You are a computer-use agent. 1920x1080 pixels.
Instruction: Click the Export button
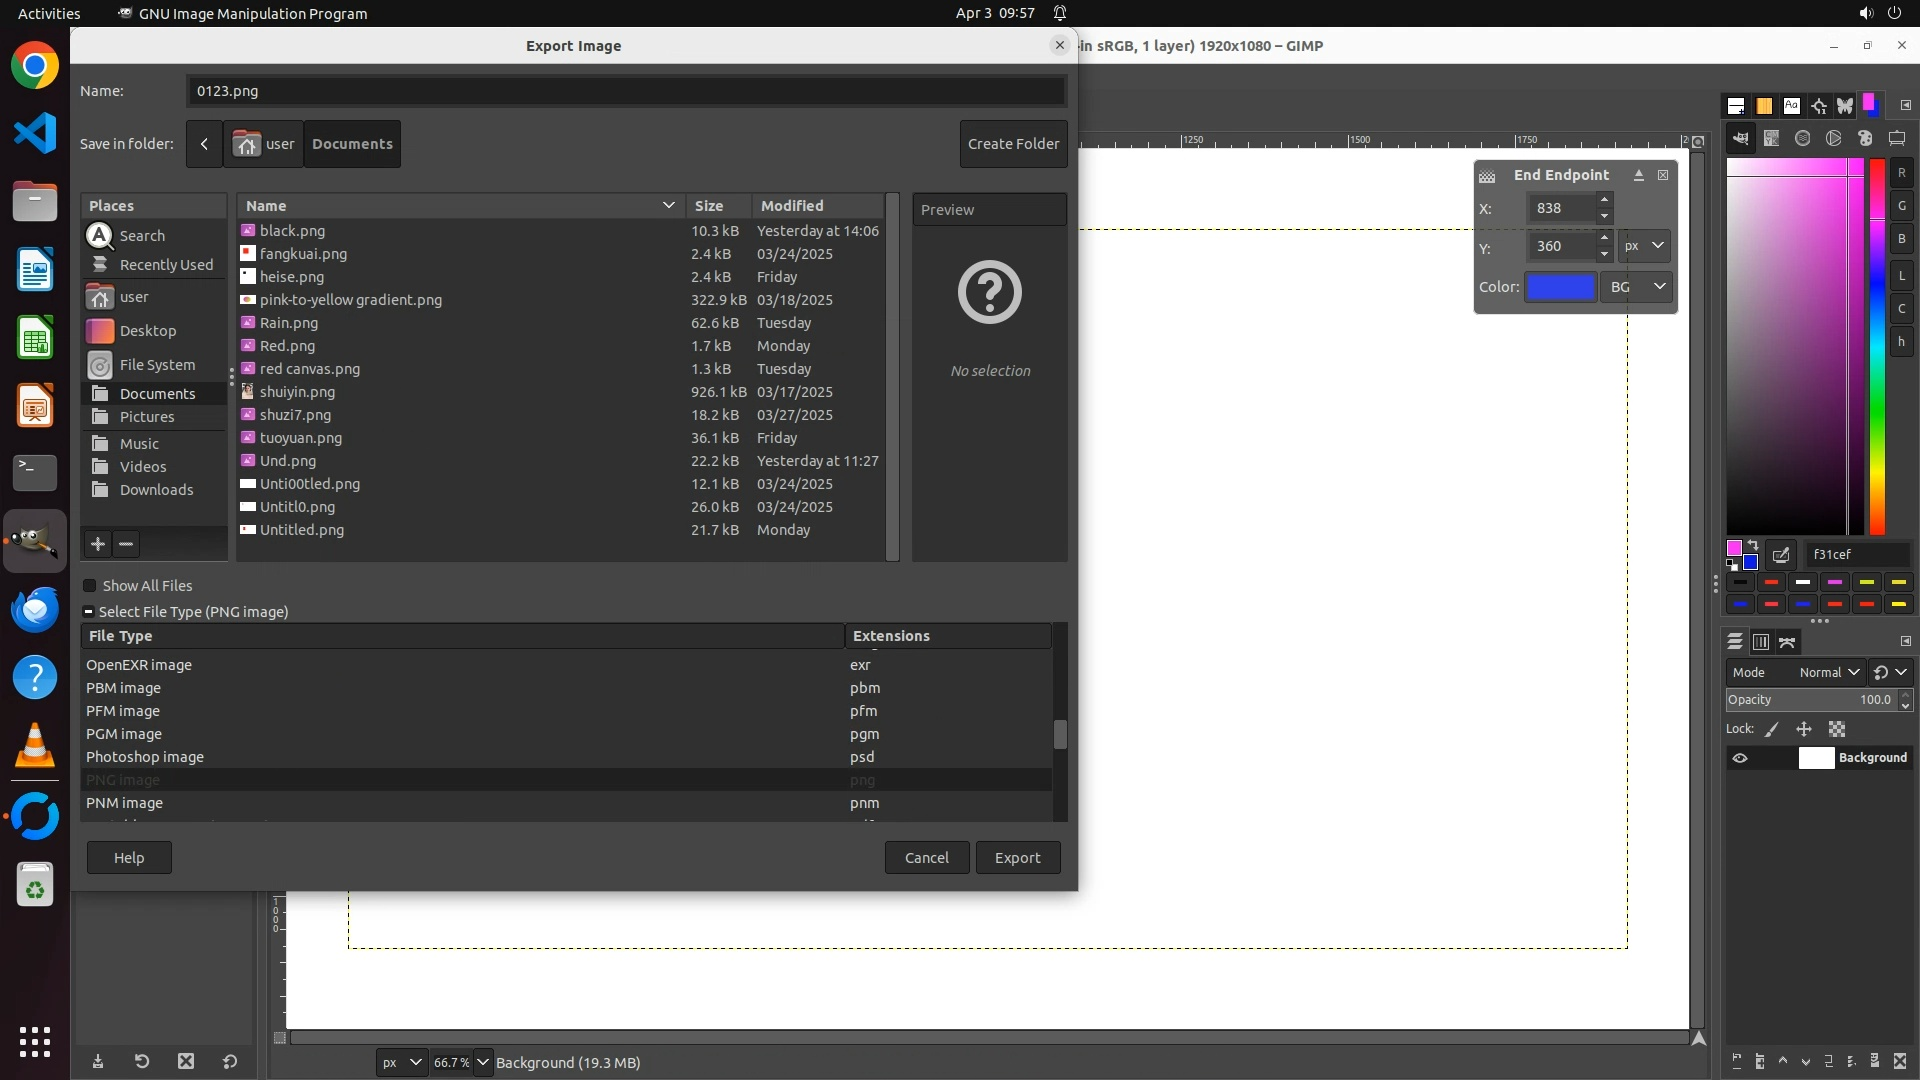pos(1017,857)
